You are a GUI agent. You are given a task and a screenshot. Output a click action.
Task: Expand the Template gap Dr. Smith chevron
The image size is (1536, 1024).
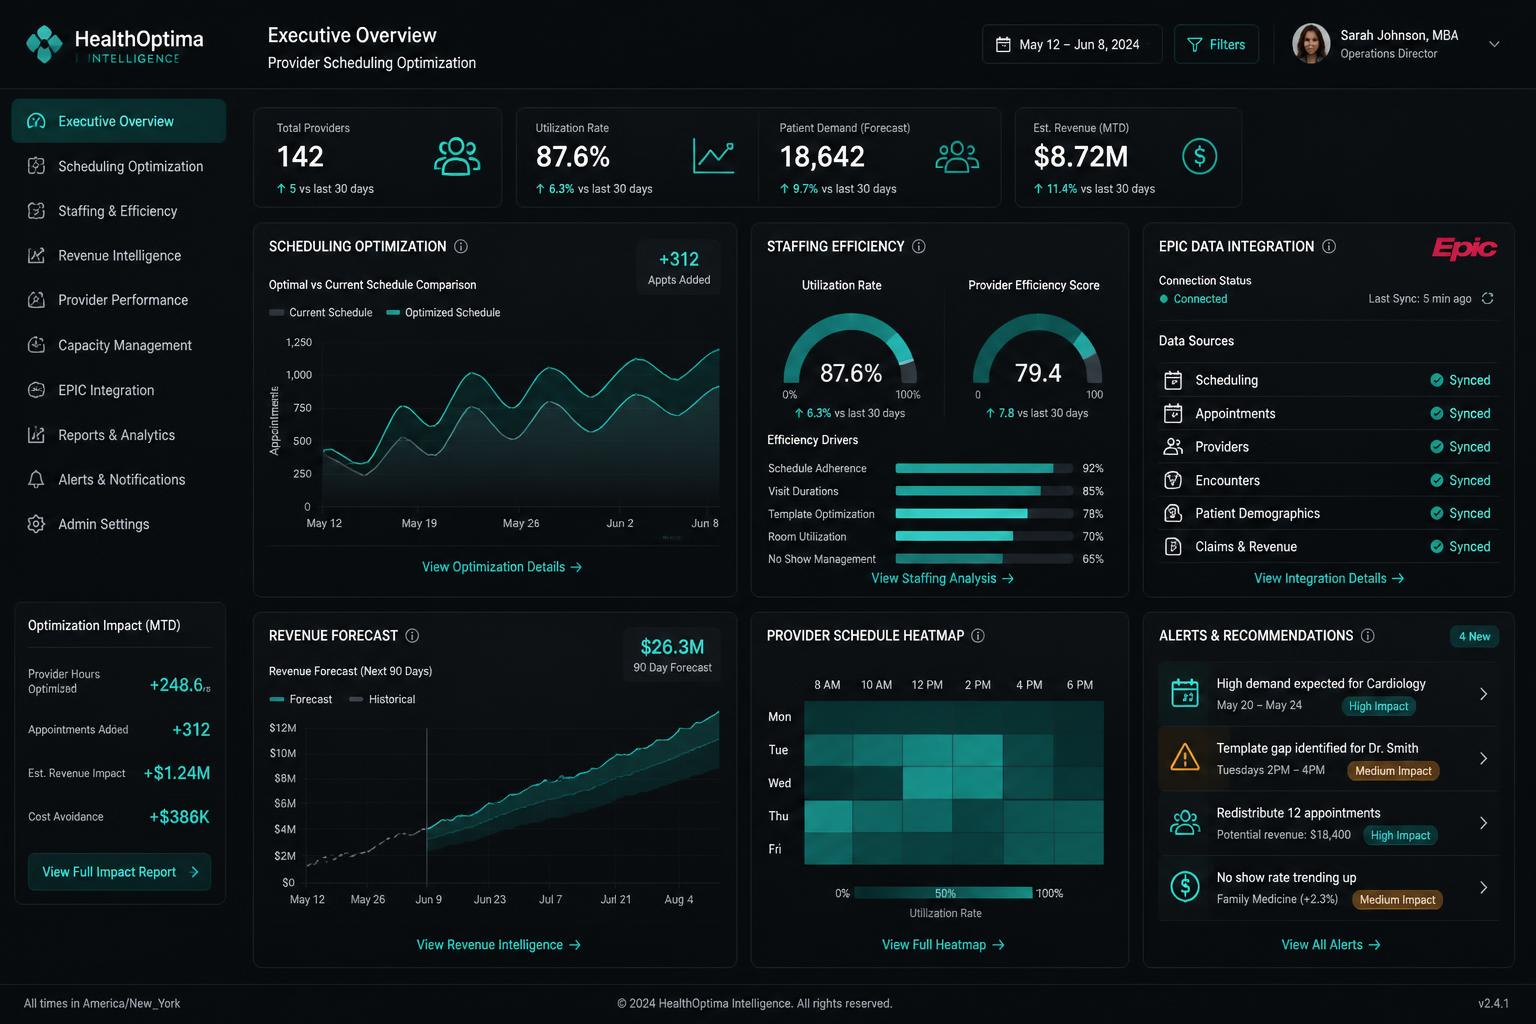(x=1483, y=758)
